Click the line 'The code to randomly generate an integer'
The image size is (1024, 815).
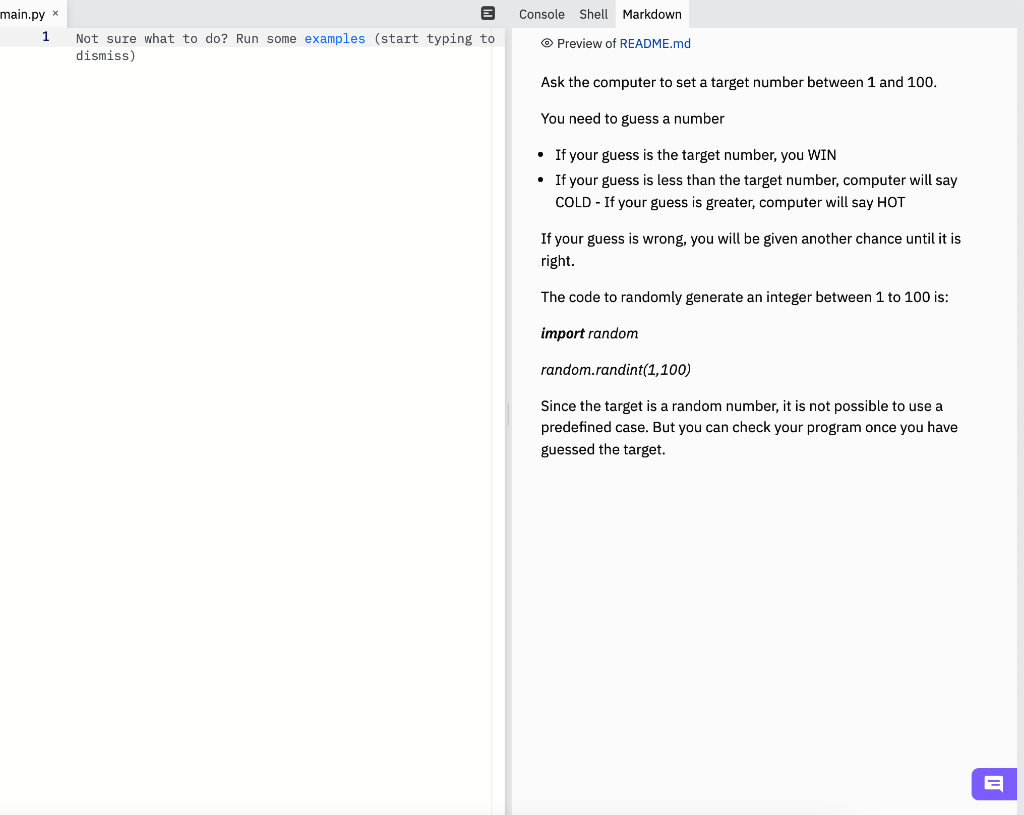coord(744,297)
